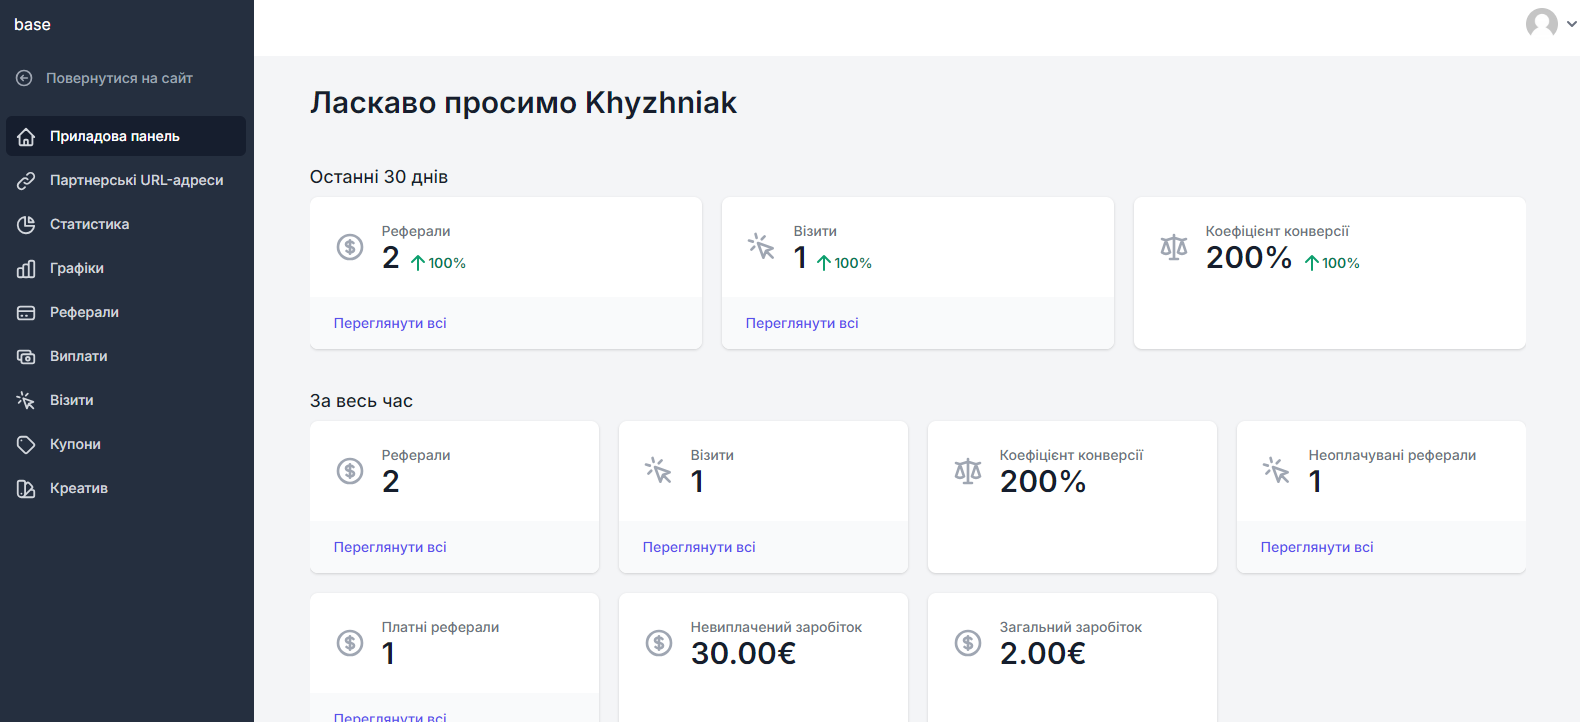The image size is (1580, 722).
Task: Click Переглянути всі under all-time Візити card
Action: (699, 547)
